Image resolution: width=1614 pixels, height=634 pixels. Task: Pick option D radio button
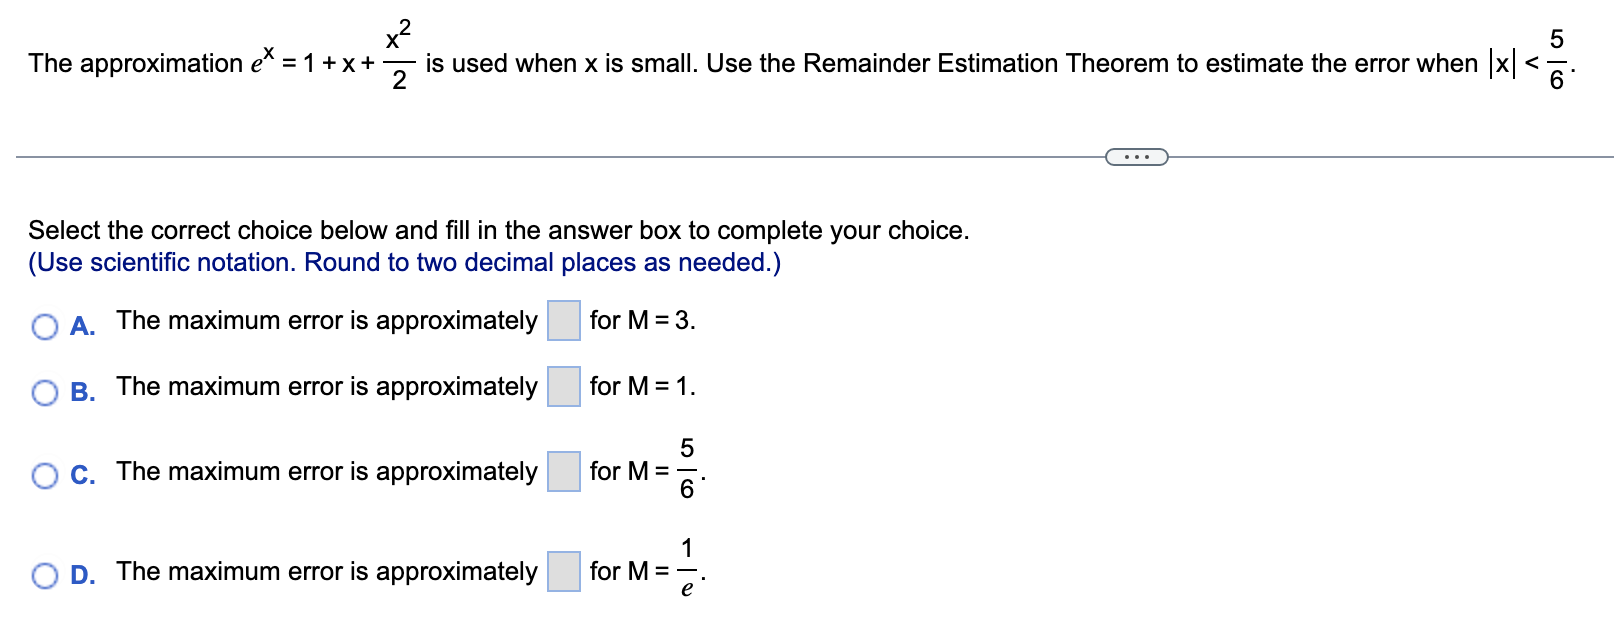point(45,576)
